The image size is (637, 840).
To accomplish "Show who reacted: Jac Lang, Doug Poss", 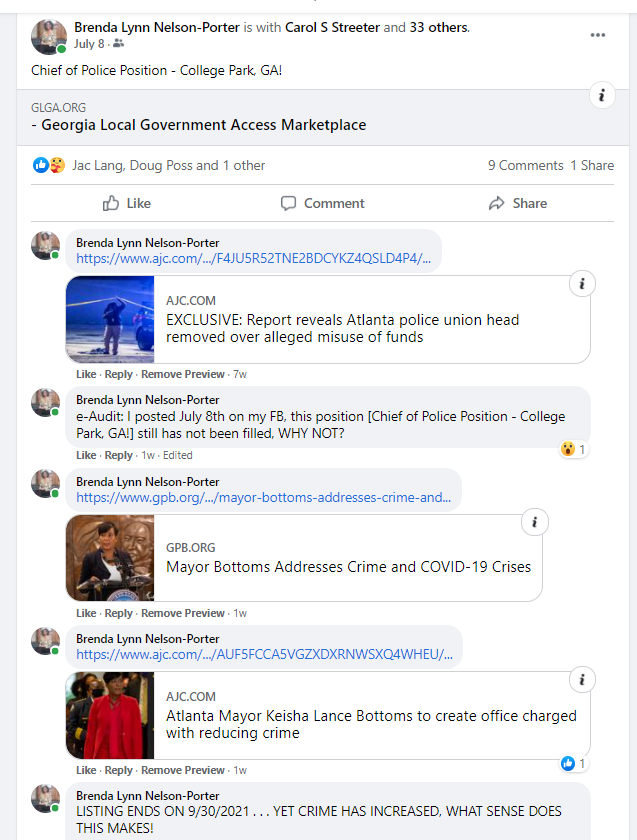I will [168, 165].
